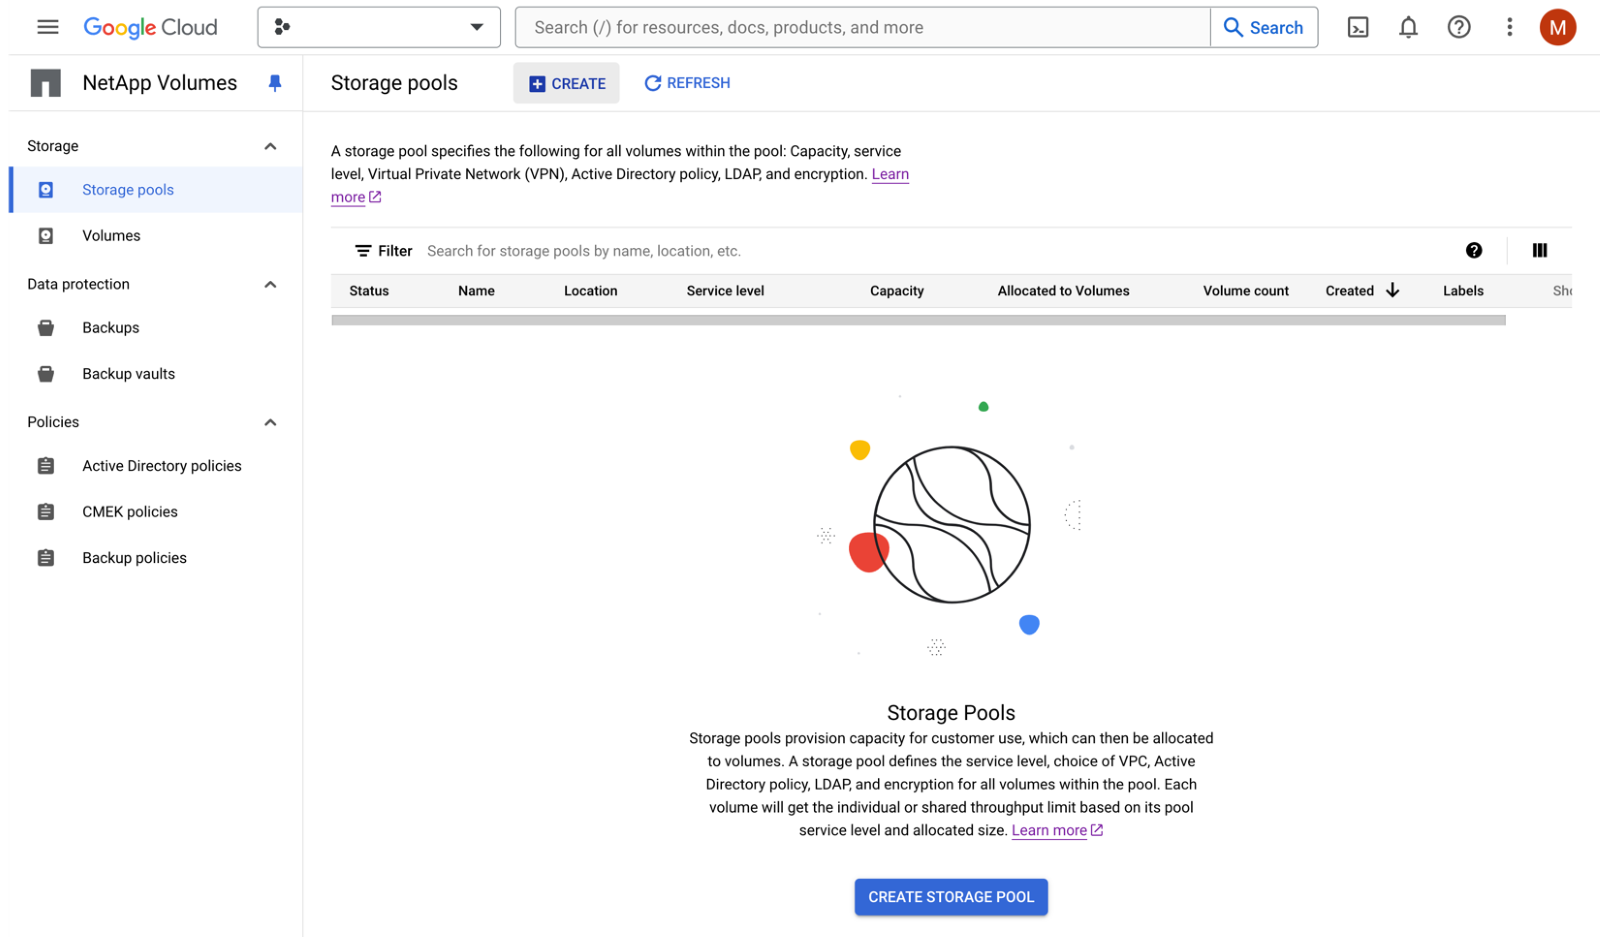Open the main navigation hamburger menu
This screenshot has width=1600, height=937.
pos(47,27)
